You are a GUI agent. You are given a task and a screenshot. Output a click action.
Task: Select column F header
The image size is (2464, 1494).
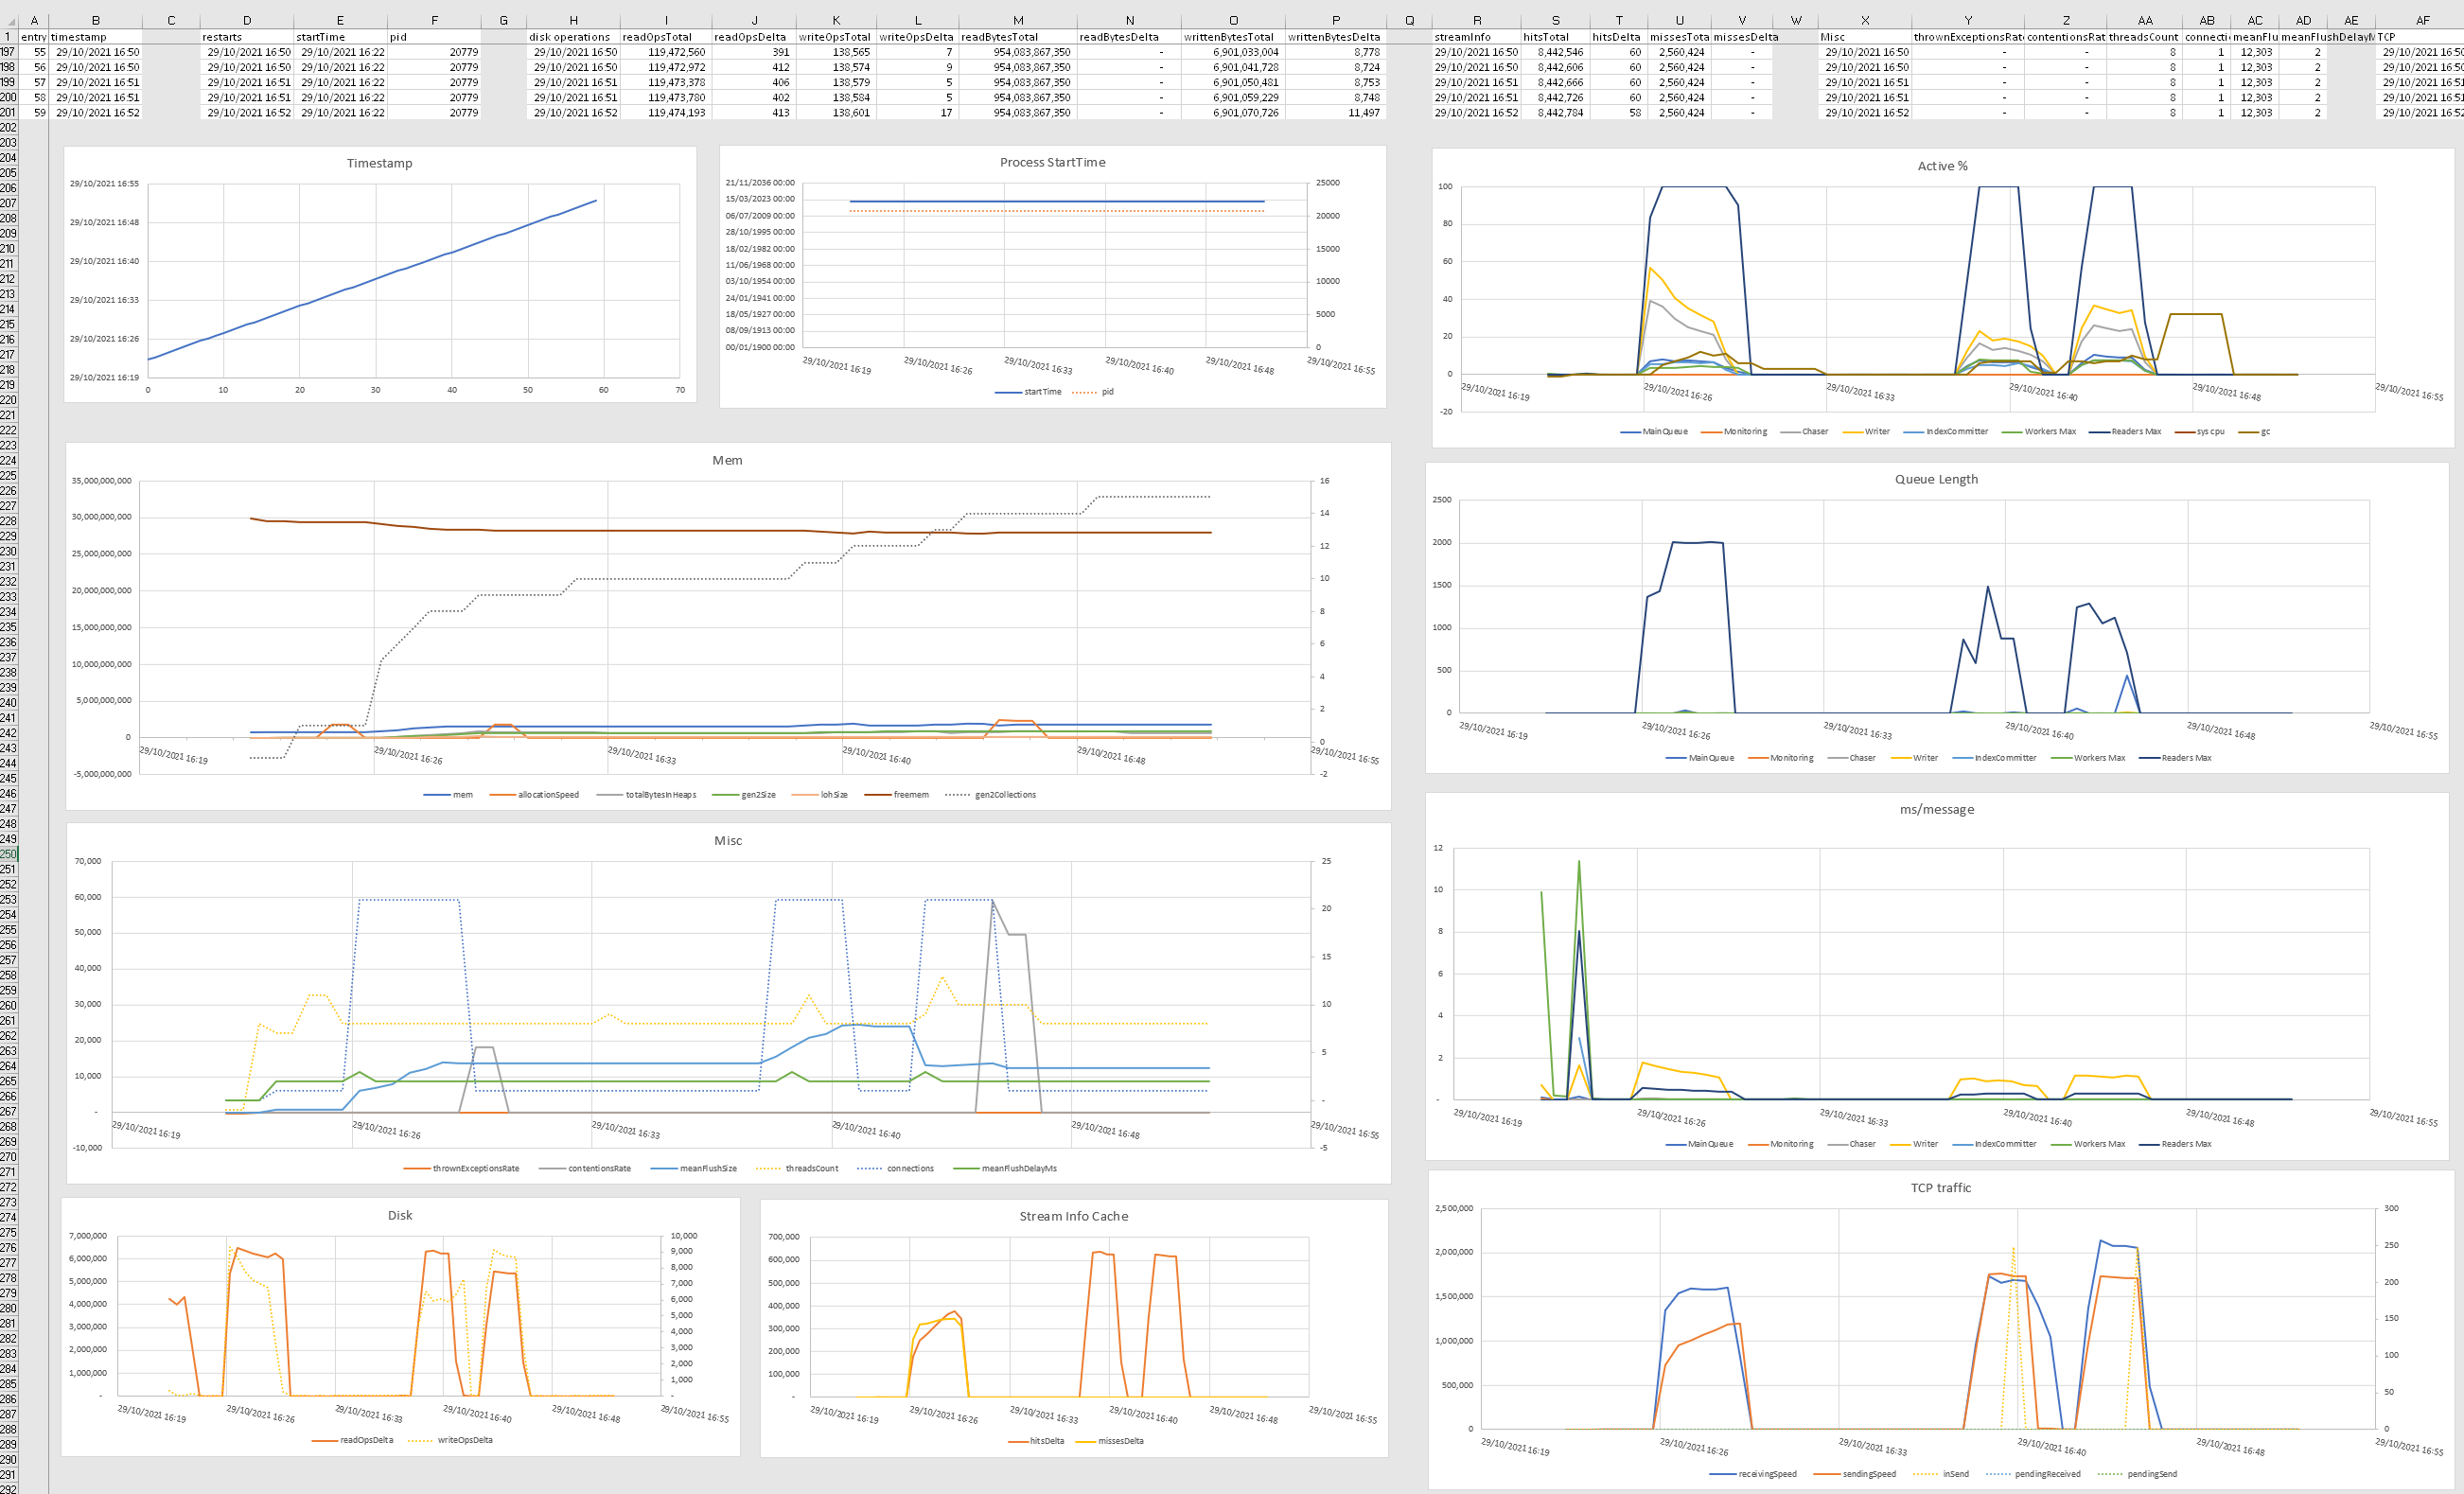click(434, 20)
